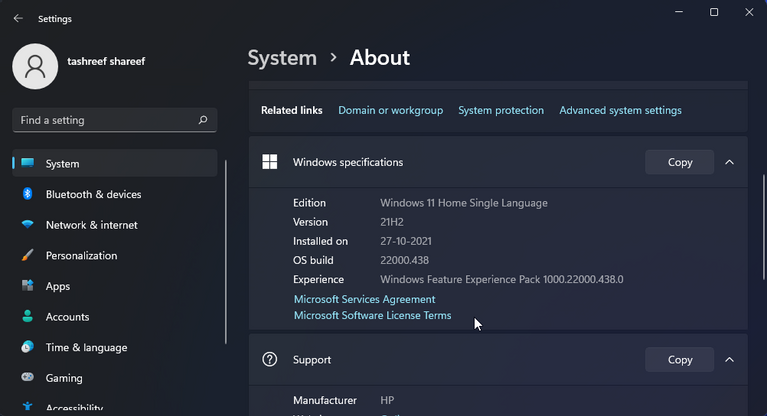Open Network & internet settings
This screenshot has width=767, height=416.
click(x=91, y=225)
